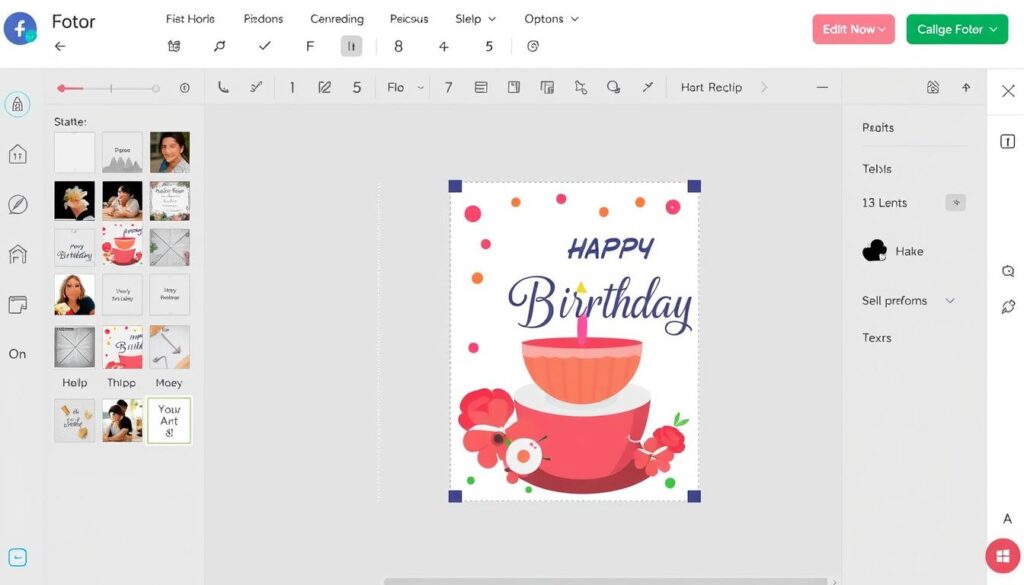
Task: Open the magic wand tool near the checkmark
Action: pyautogui.click(x=220, y=45)
